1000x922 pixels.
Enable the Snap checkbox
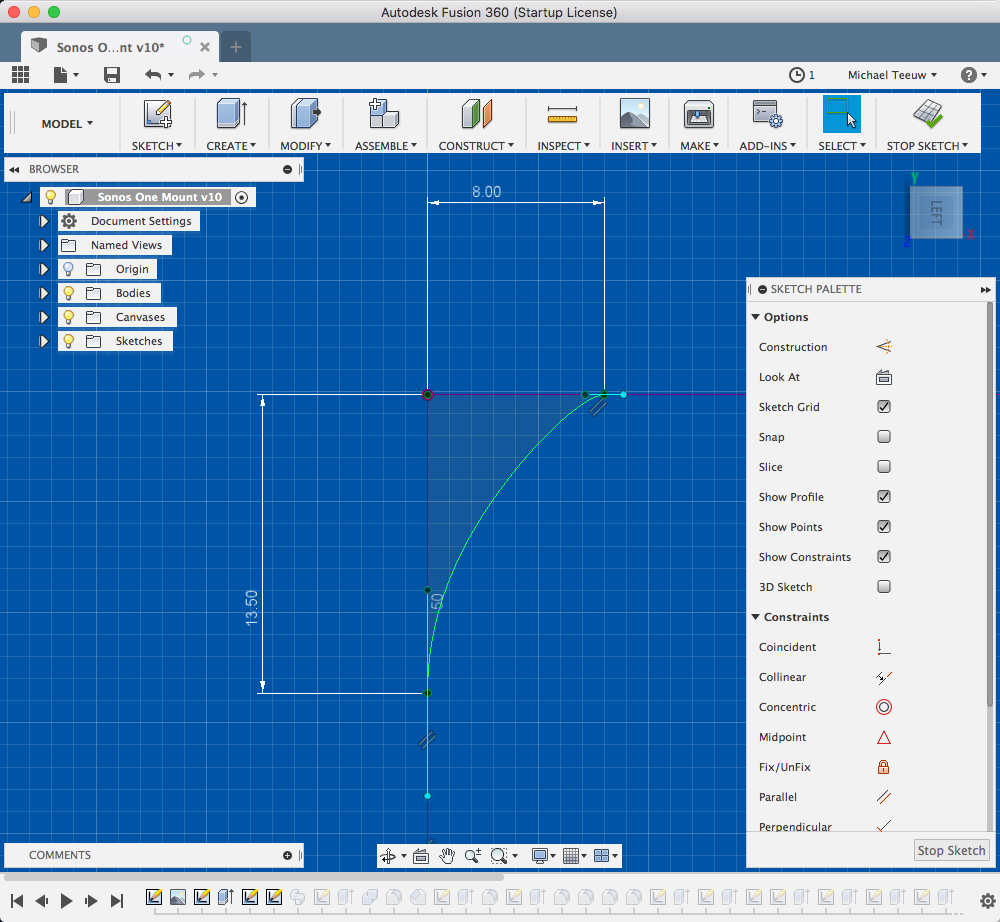click(883, 437)
